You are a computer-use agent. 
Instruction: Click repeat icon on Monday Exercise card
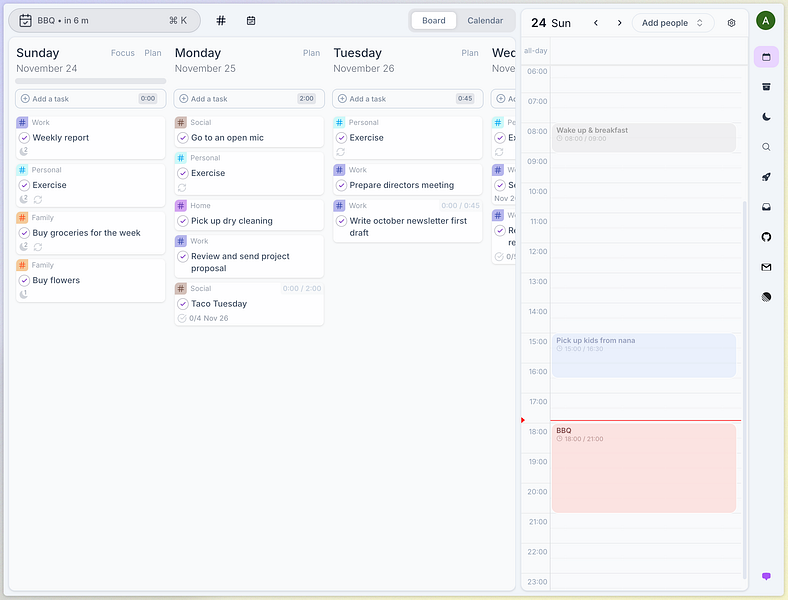[182, 187]
